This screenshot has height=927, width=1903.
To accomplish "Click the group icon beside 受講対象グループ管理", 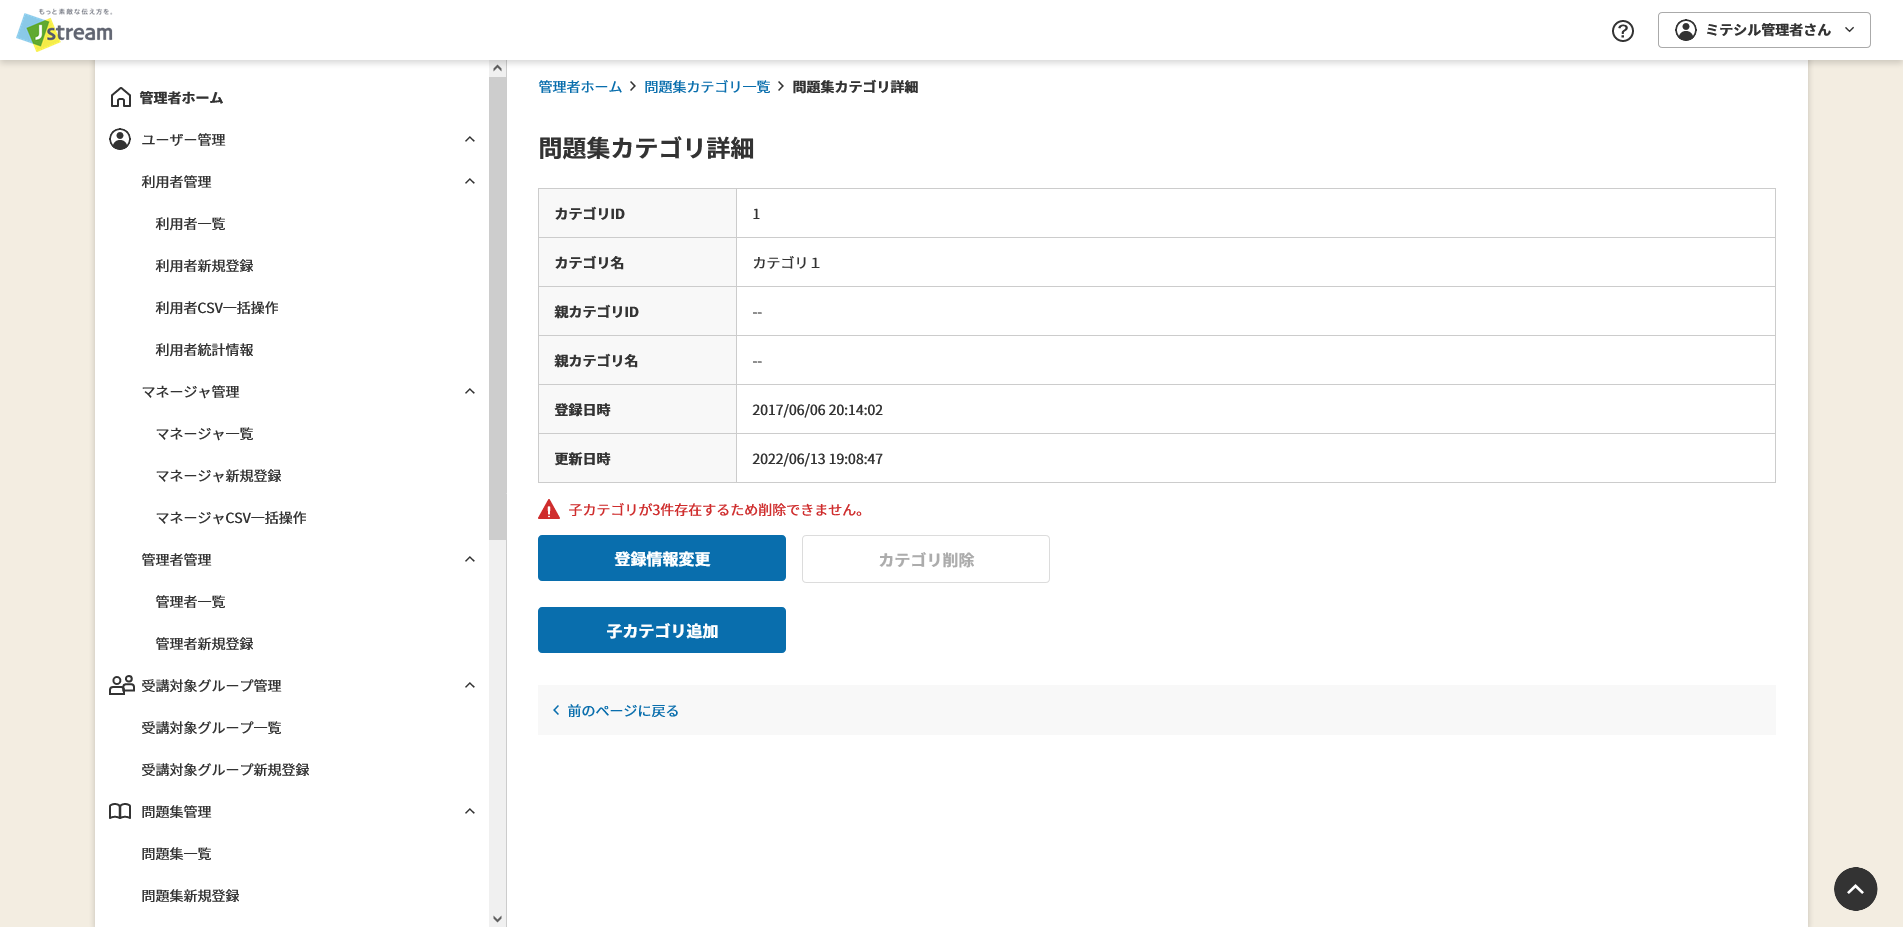I will (121, 685).
